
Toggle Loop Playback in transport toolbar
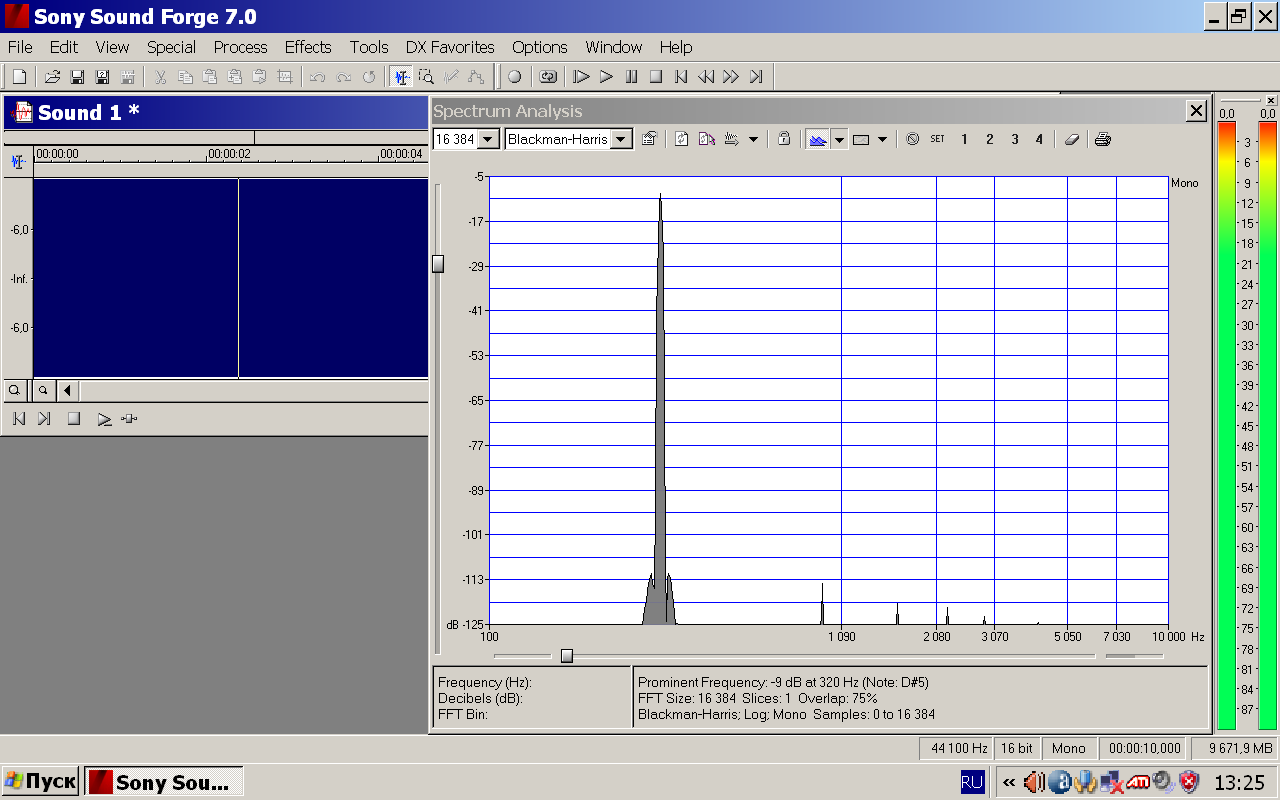pyautogui.click(x=548, y=77)
